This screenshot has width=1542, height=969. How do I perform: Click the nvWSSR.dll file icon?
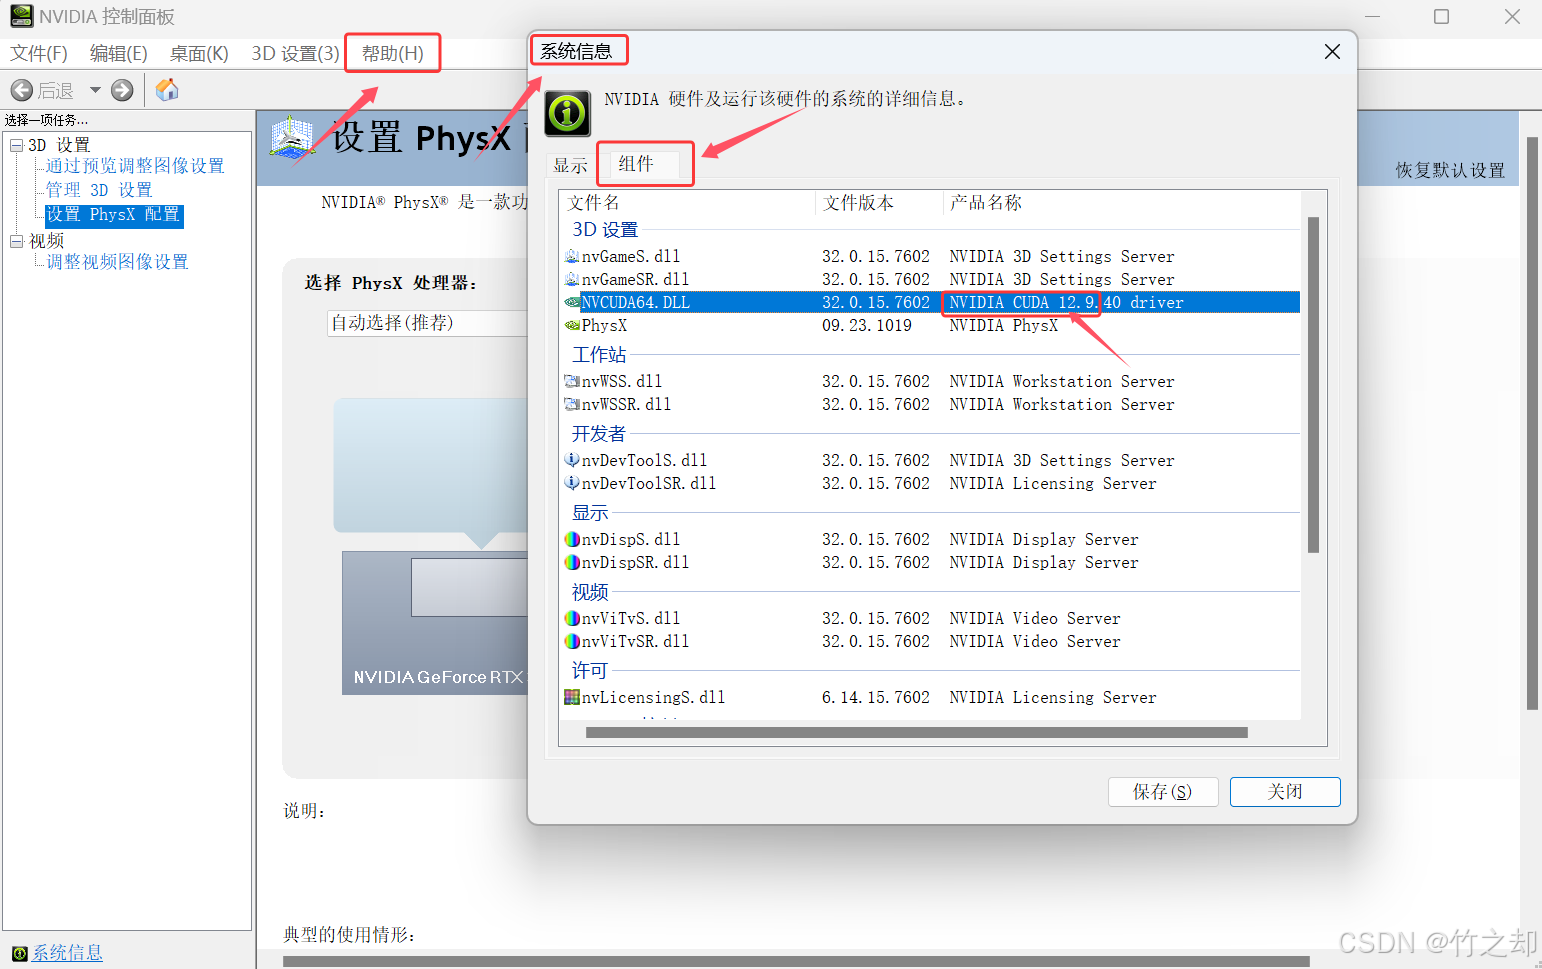(x=572, y=404)
